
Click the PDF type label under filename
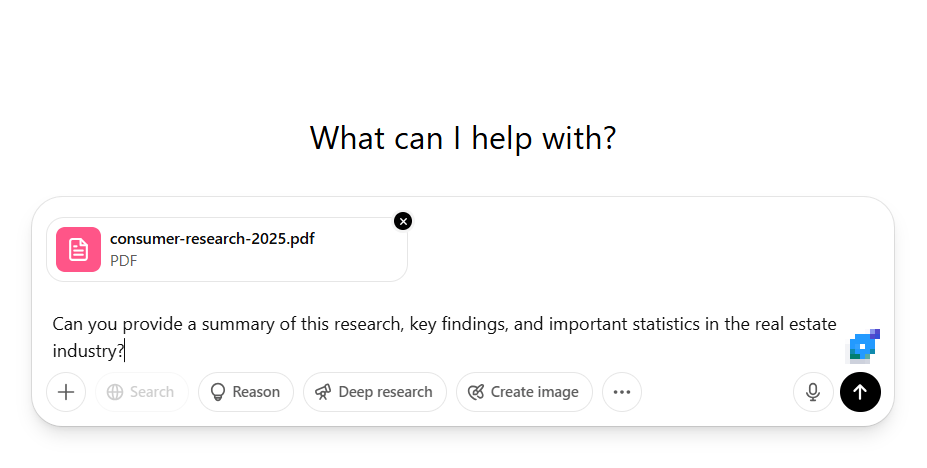(x=124, y=261)
